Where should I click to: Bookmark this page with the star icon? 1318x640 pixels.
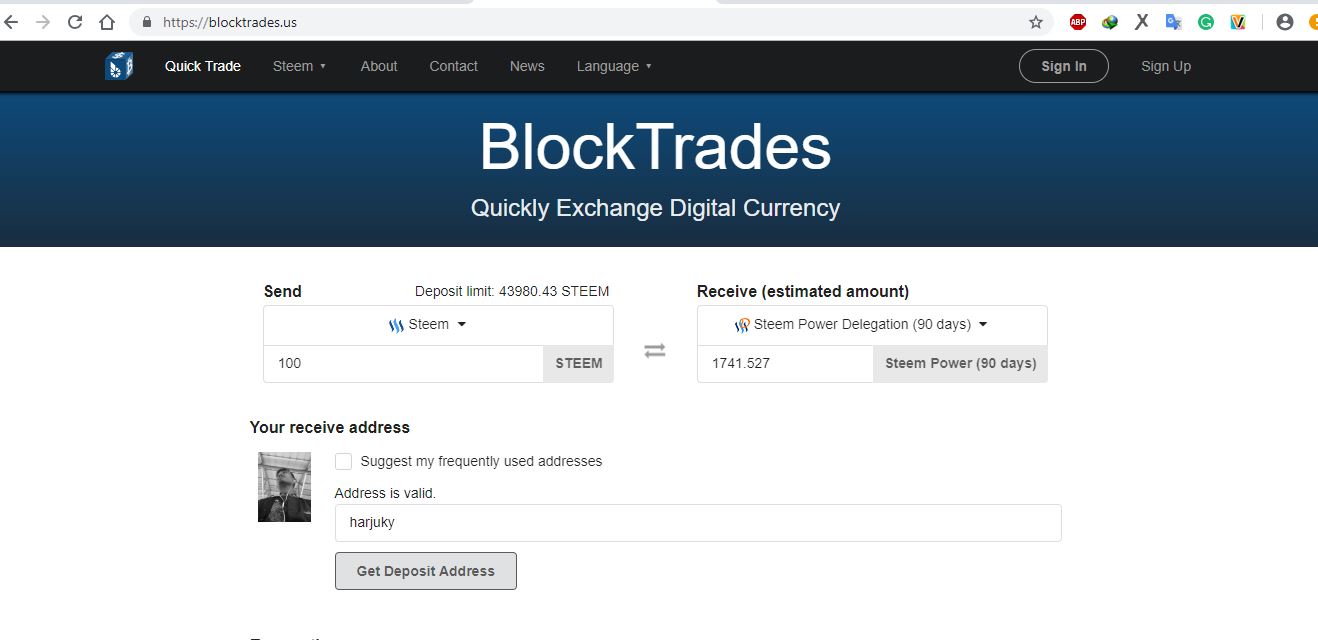coord(1036,22)
